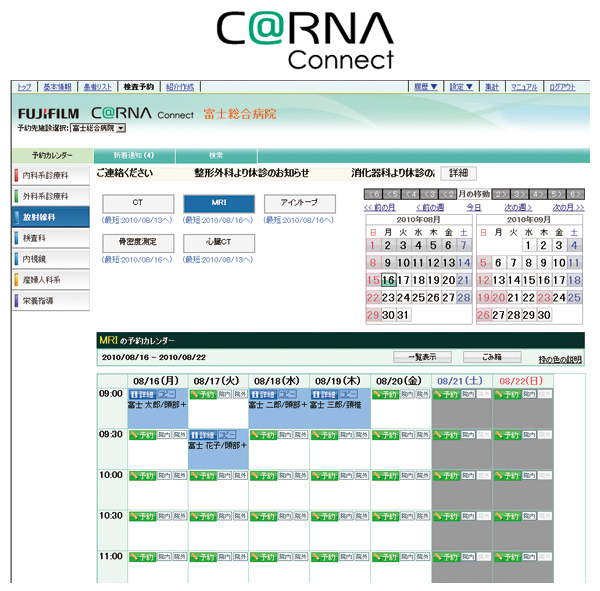Image resolution: width=600 pixels, height=591 pixels.
Task: Click green 予約 for 08/19 at 10:00
Action: tap(324, 475)
